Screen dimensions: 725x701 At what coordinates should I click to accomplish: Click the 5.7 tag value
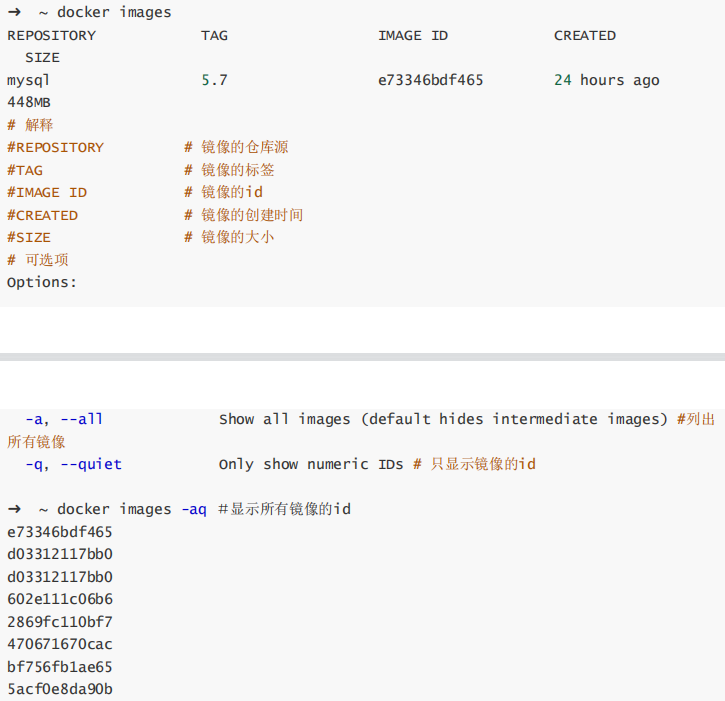(x=214, y=80)
